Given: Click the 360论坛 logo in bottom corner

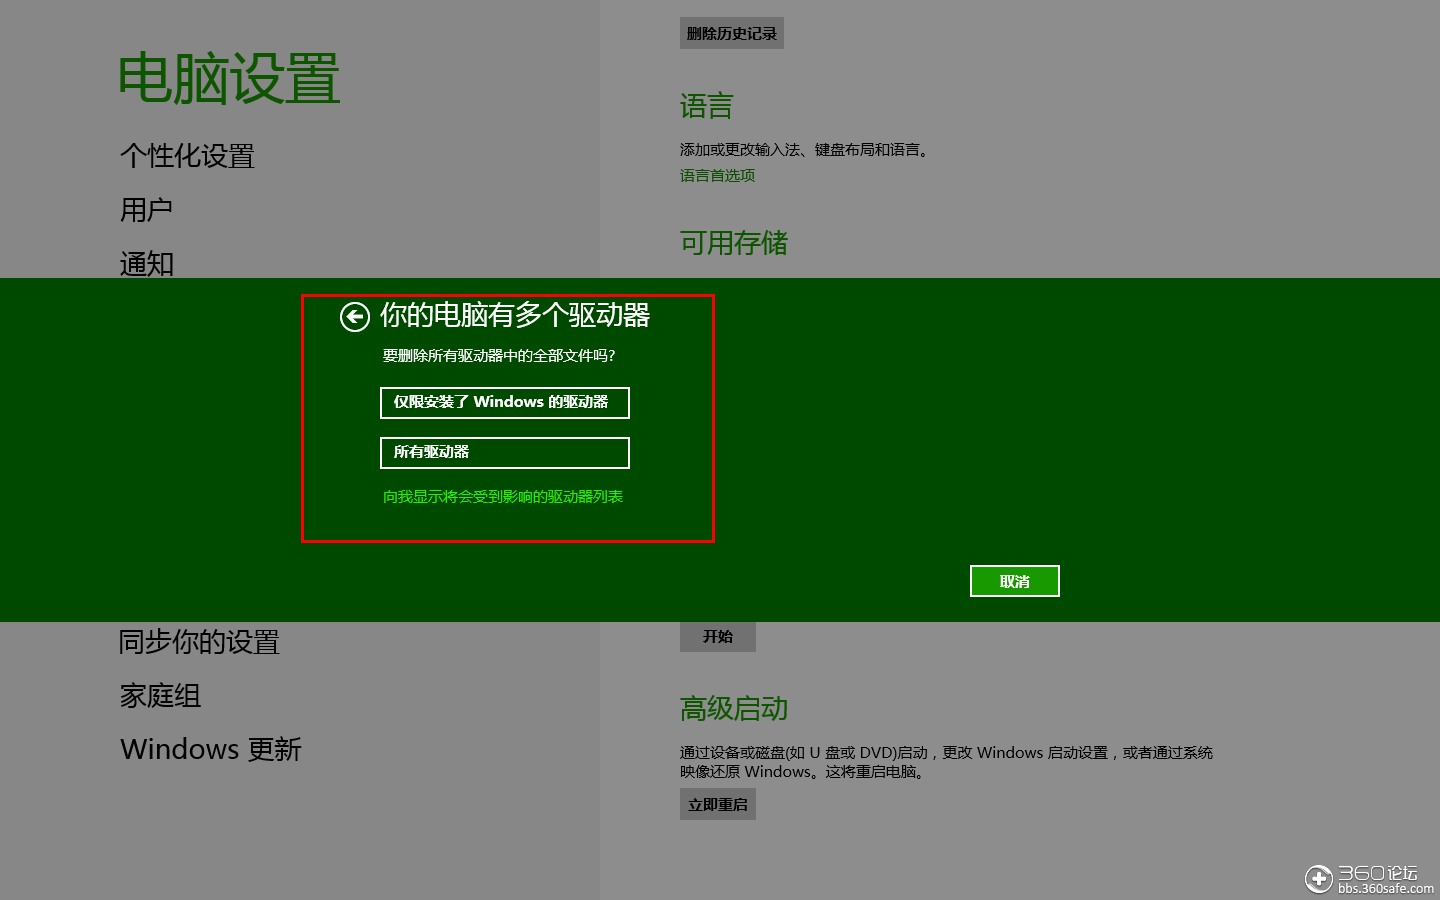Looking at the screenshot, I should click(x=1363, y=879).
